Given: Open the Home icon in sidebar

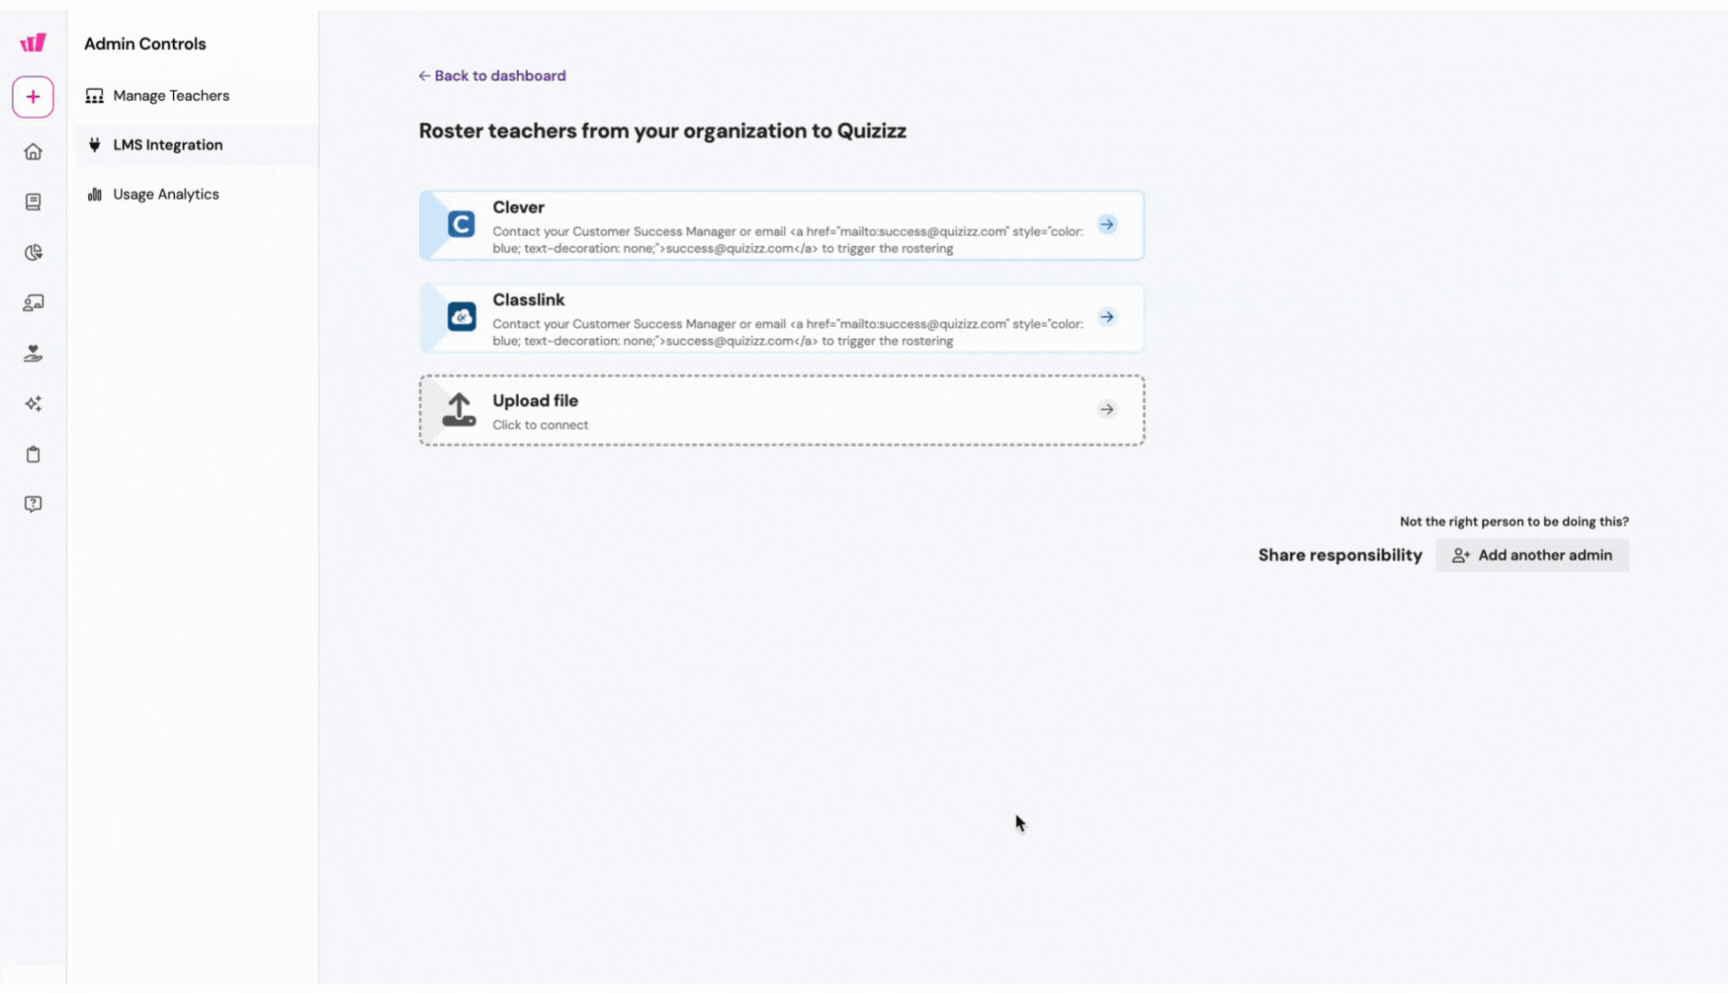Looking at the screenshot, I should pos(33,152).
